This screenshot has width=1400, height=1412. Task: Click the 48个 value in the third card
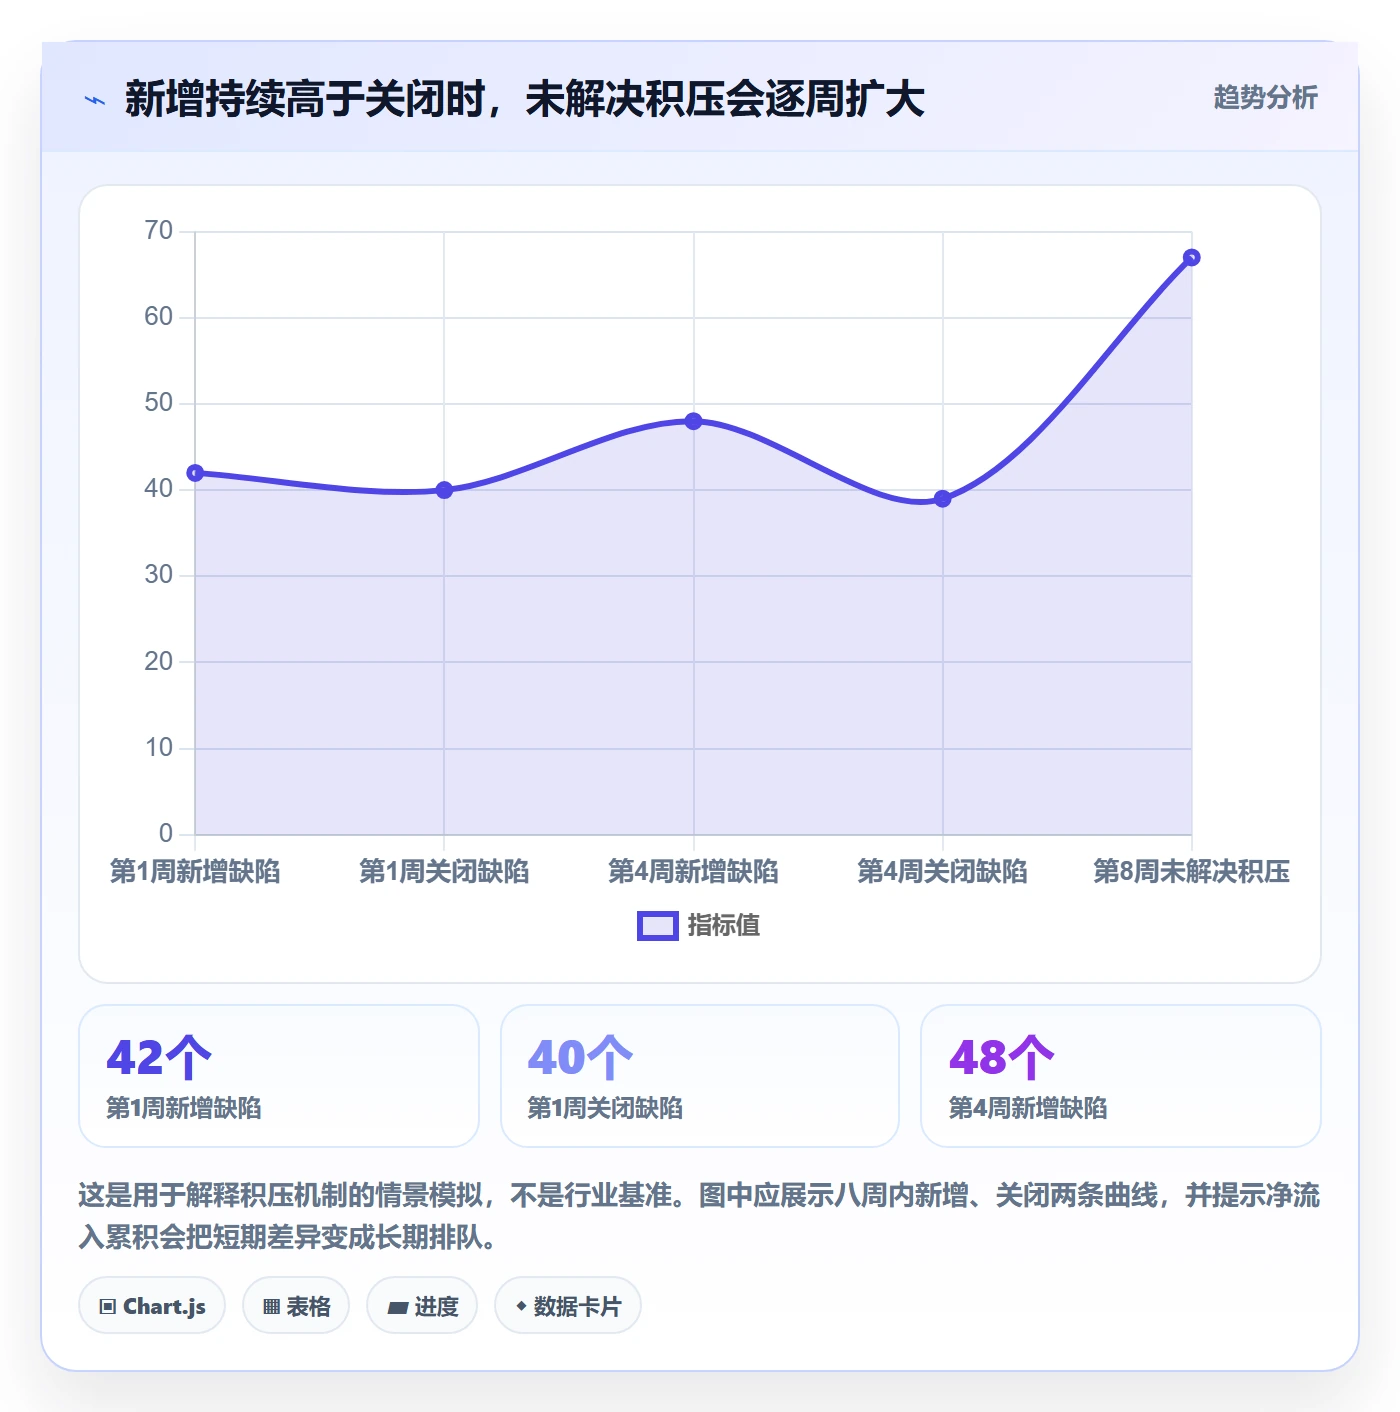pos(1002,1057)
